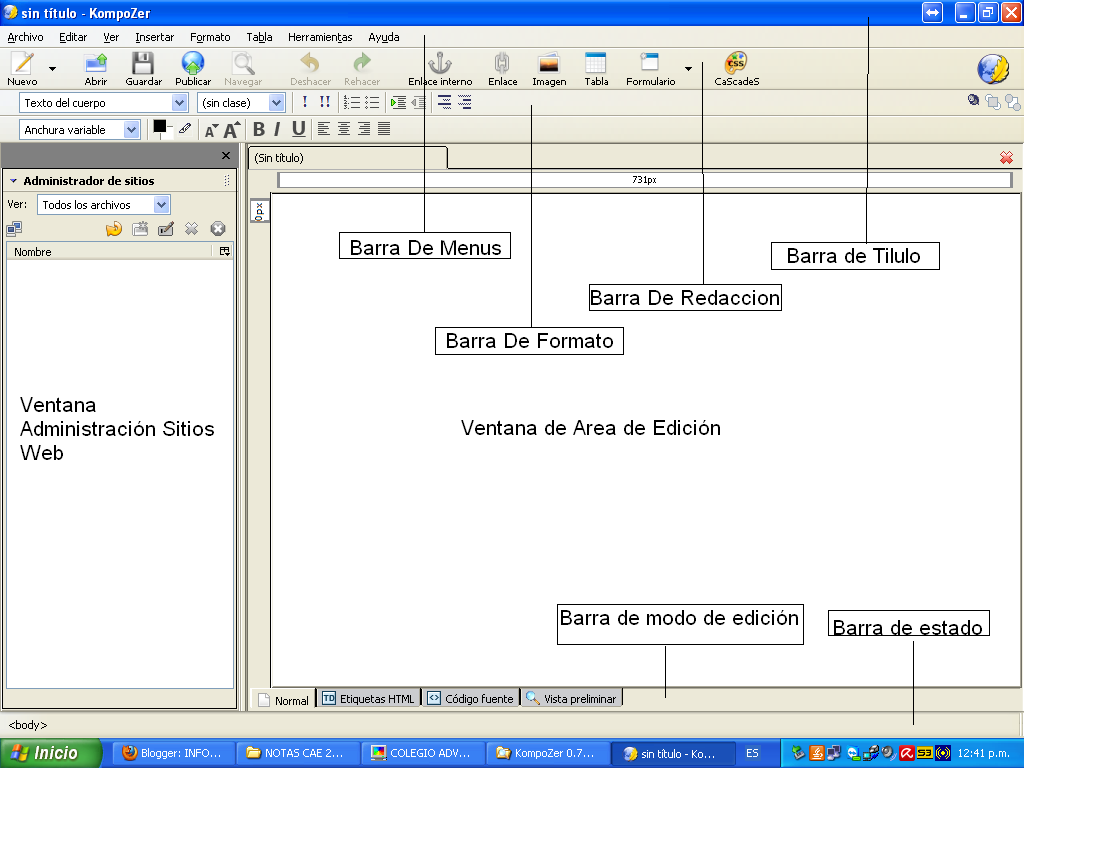The image size is (1095, 864).
Task: Switch to Vista preliminar view
Action: tap(571, 698)
